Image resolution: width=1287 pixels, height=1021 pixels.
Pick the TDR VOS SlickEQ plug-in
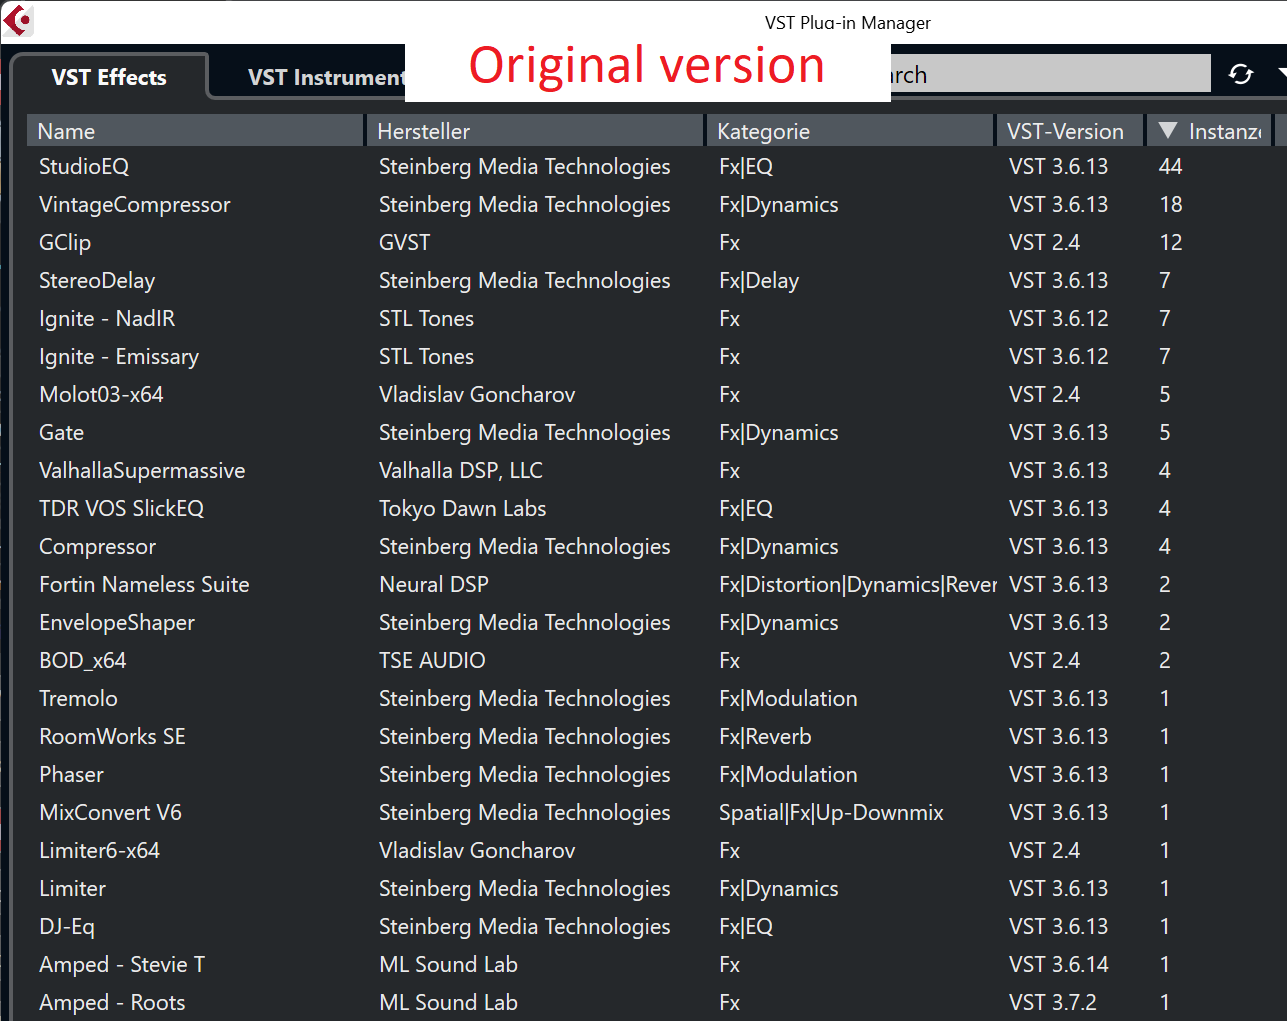[121, 509]
